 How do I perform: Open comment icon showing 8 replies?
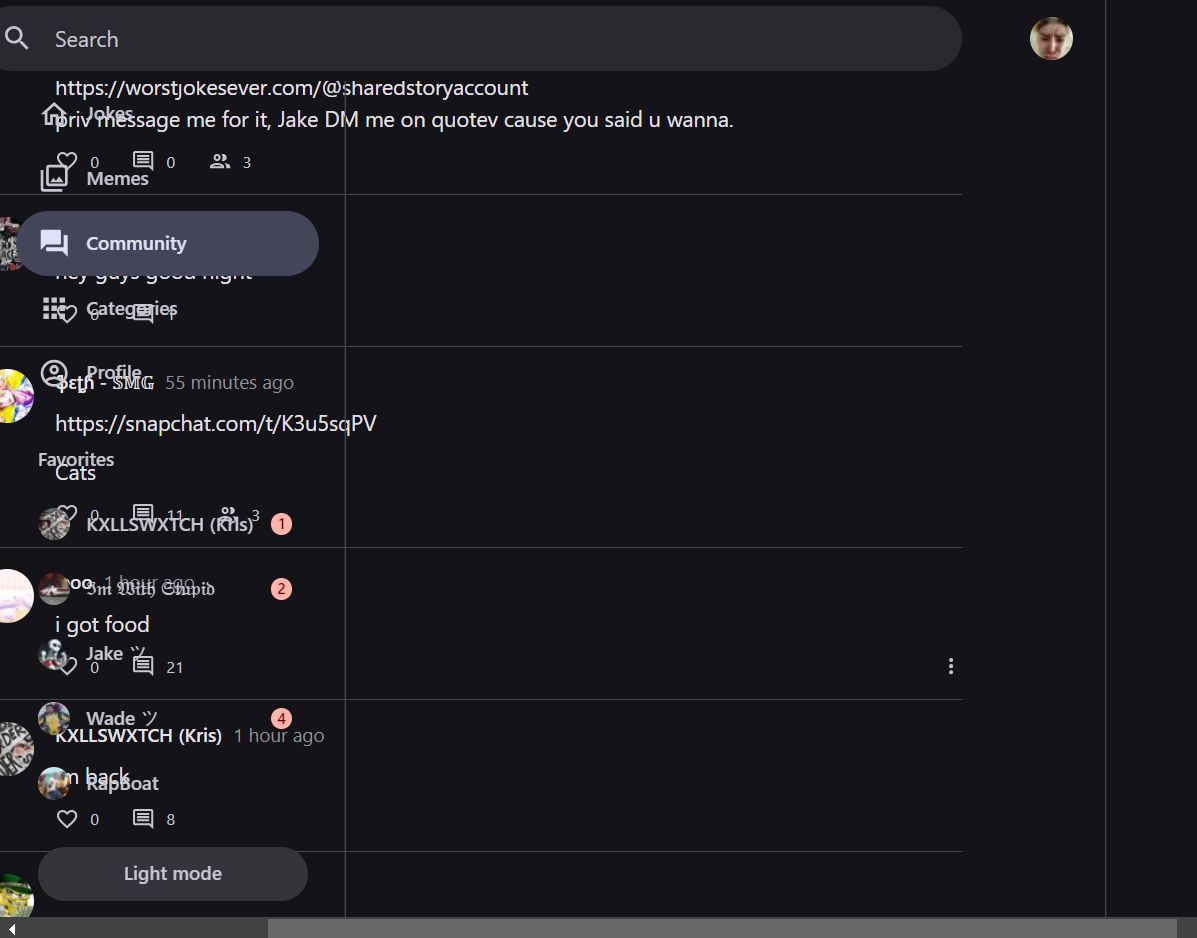[x=144, y=819]
